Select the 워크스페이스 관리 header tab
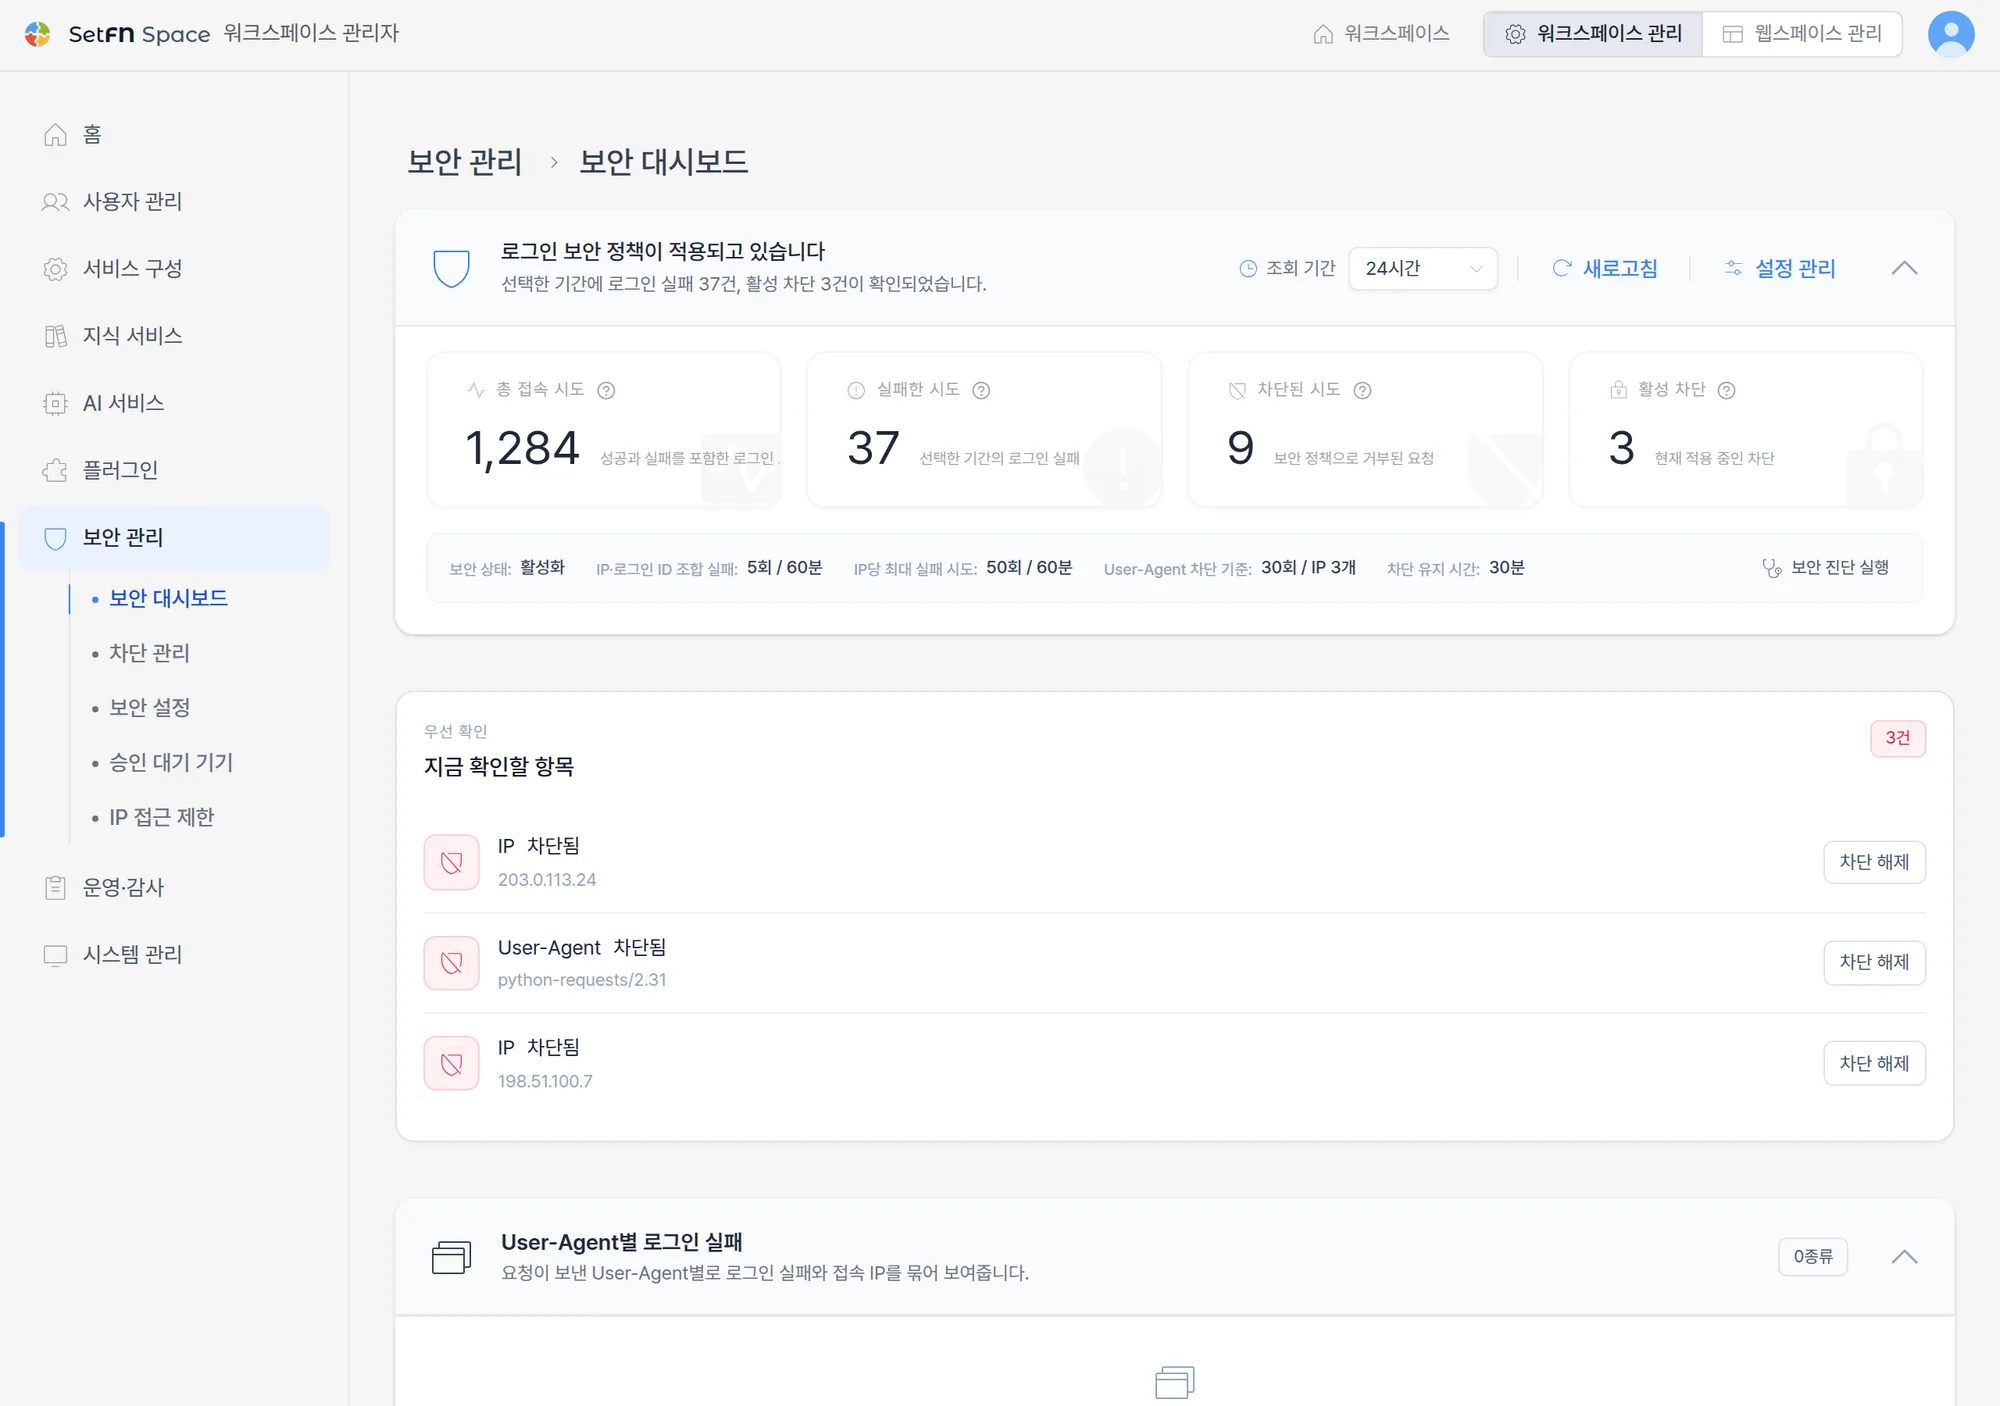Viewport: 2000px width, 1406px height. click(1594, 34)
